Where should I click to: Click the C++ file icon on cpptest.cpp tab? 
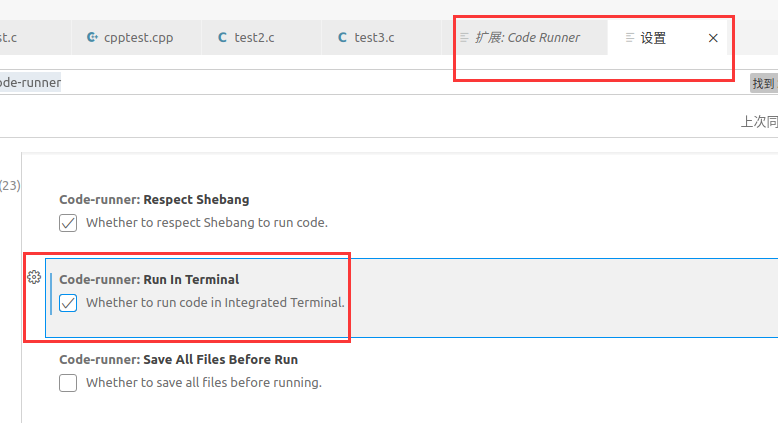92,38
